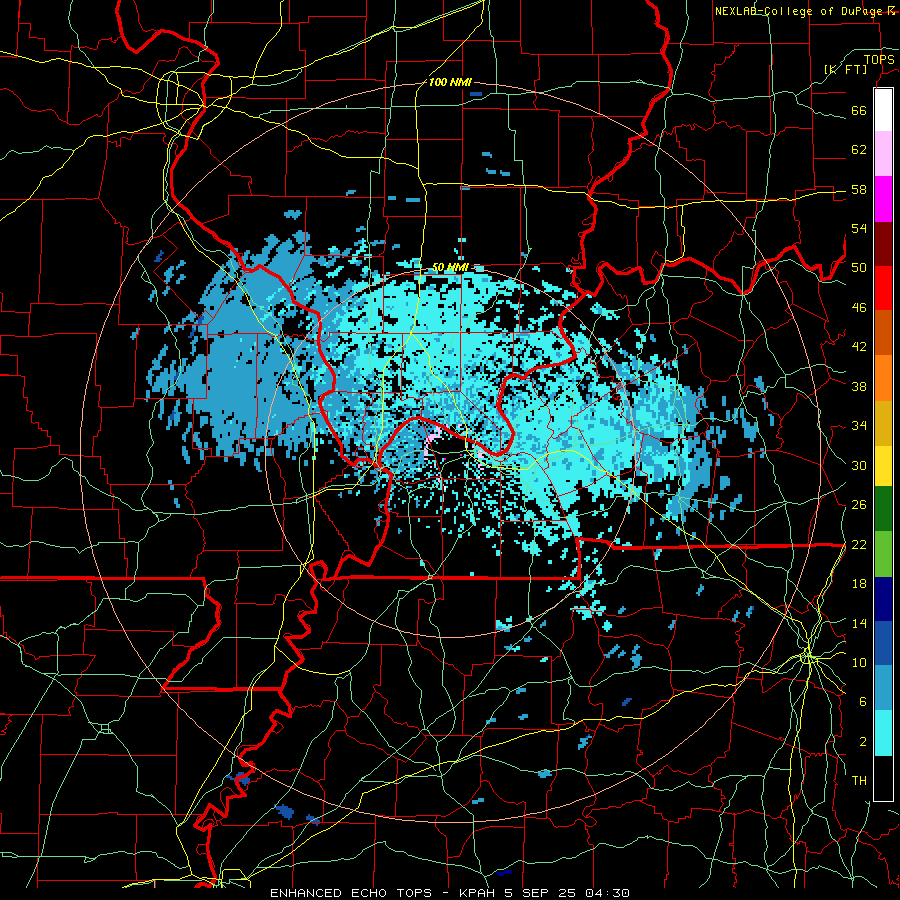Click the legend value 22
The image size is (900, 900).
pos(859,544)
